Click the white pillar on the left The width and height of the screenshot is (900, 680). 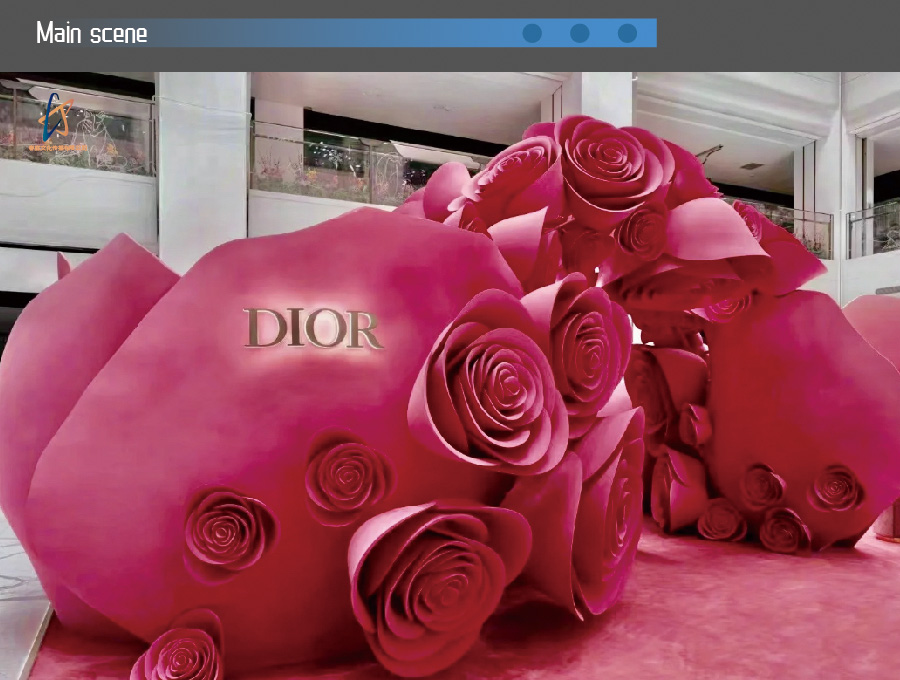point(202,165)
